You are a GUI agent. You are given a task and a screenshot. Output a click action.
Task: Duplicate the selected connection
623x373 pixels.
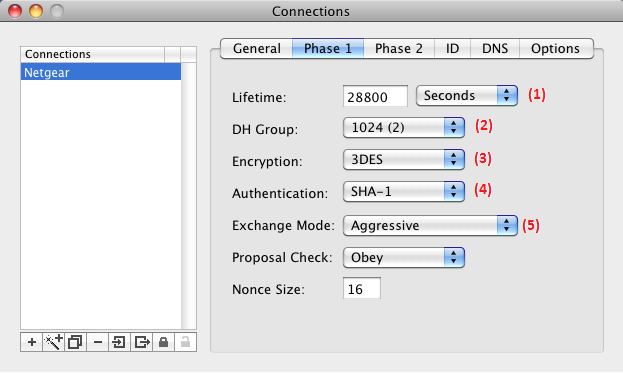[75, 342]
